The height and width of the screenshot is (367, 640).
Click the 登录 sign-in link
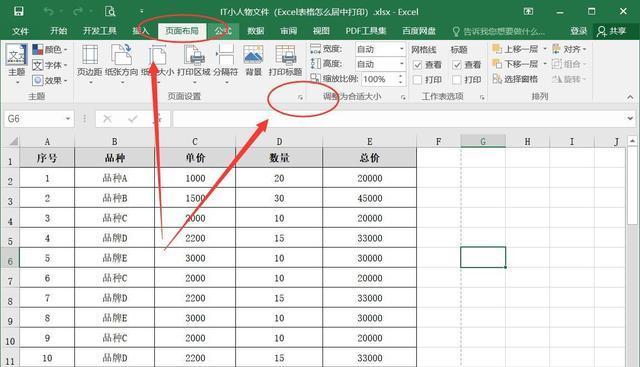coord(578,31)
